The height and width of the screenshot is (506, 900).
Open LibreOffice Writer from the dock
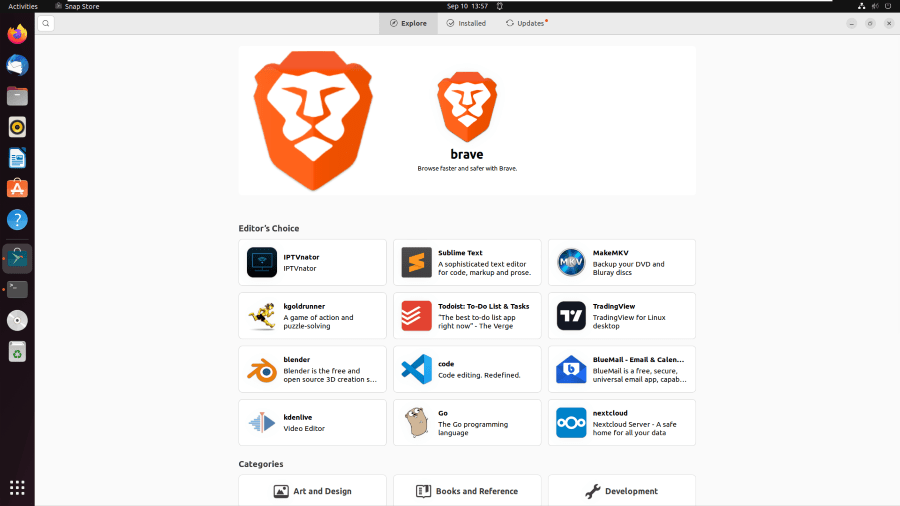tap(17, 158)
